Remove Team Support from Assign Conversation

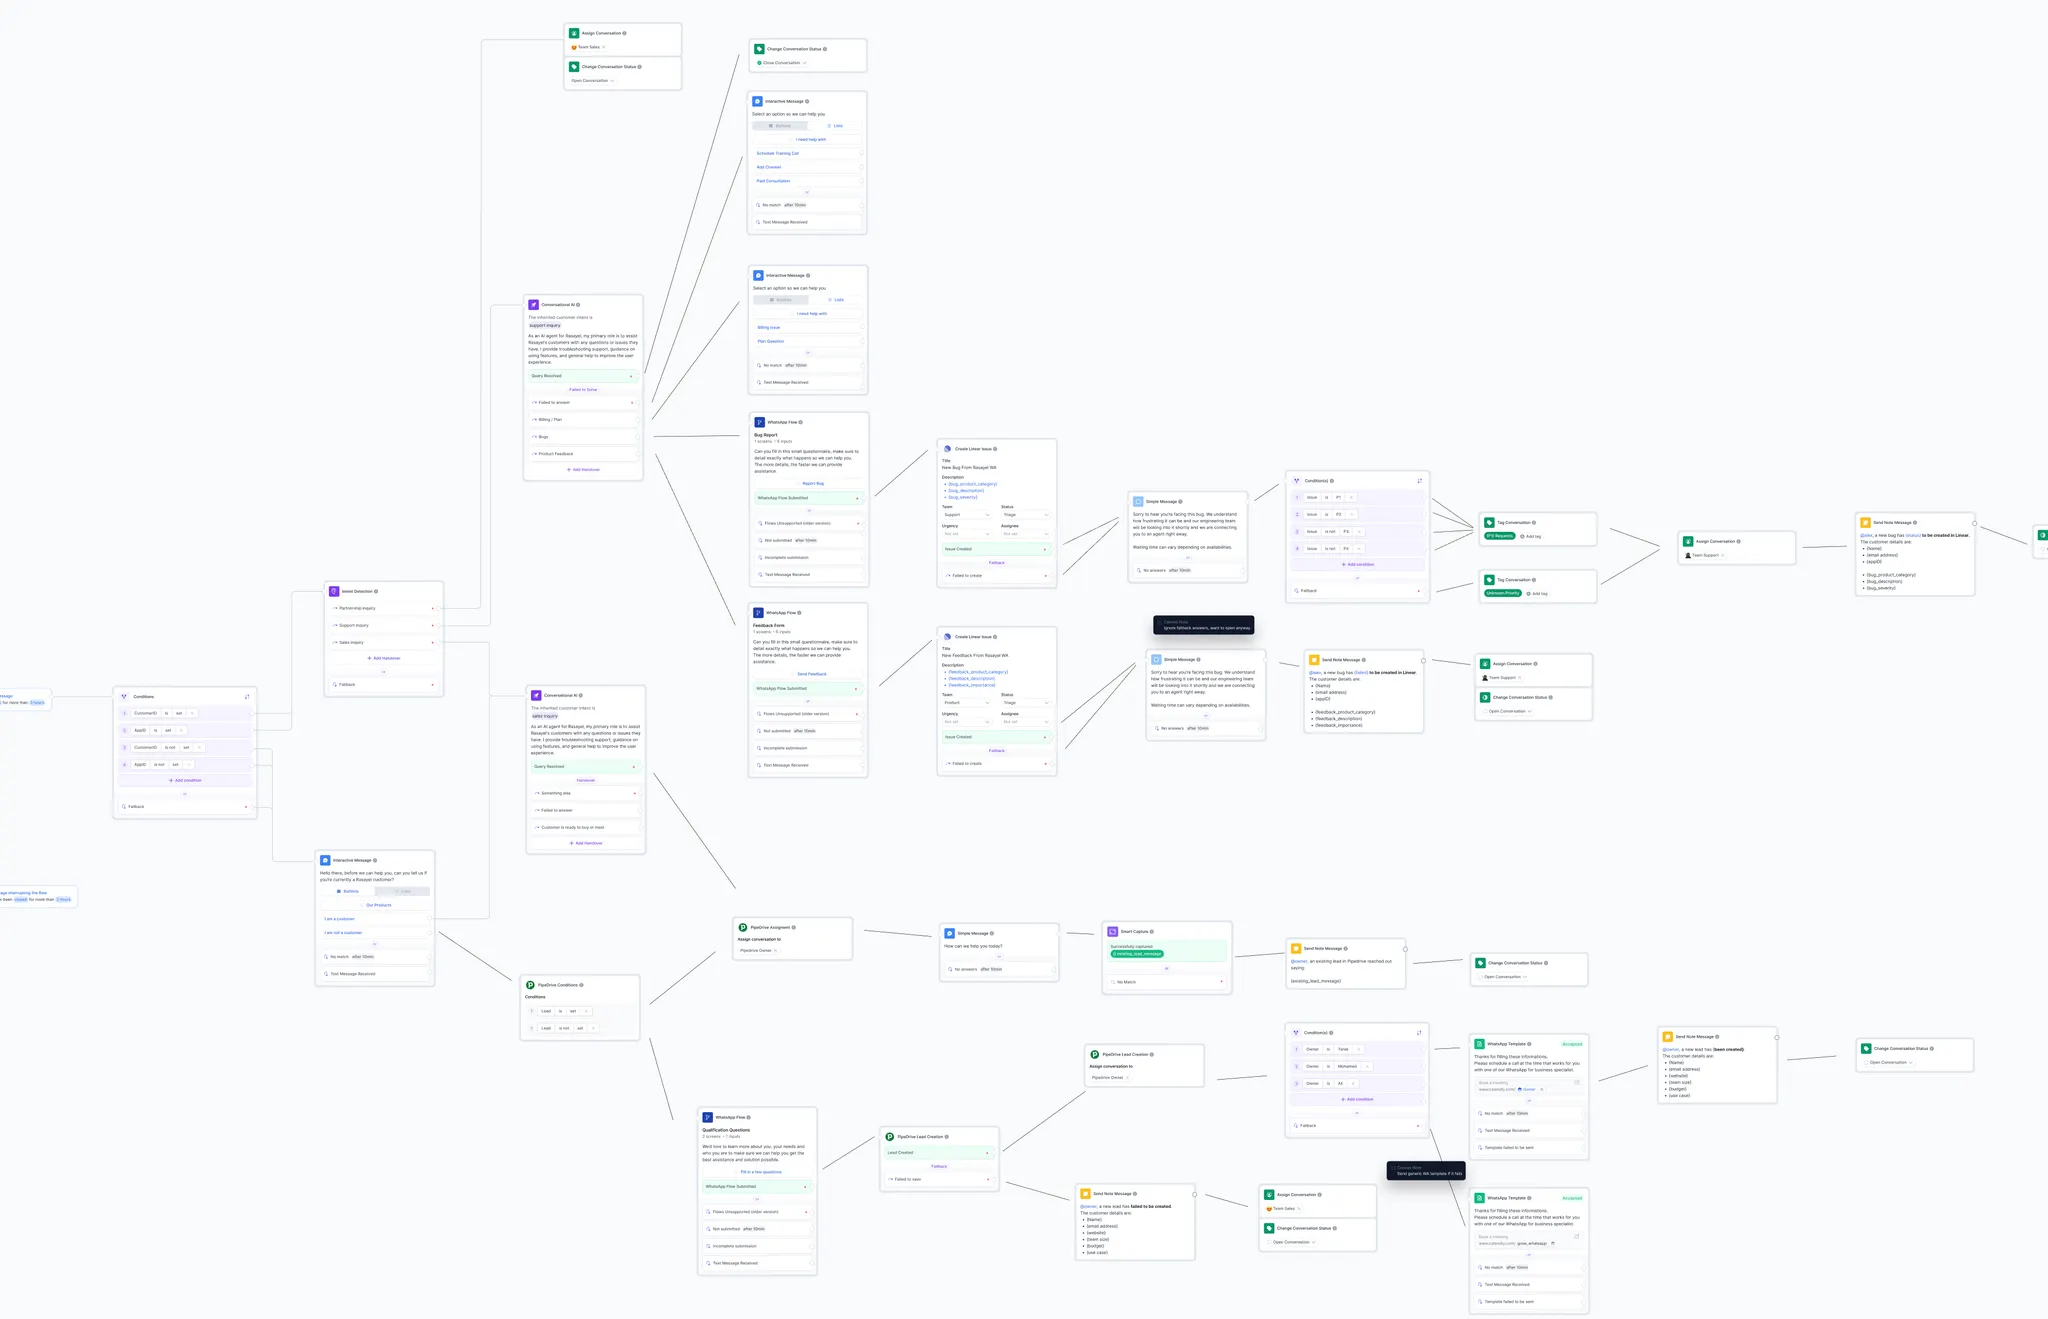(1722, 555)
